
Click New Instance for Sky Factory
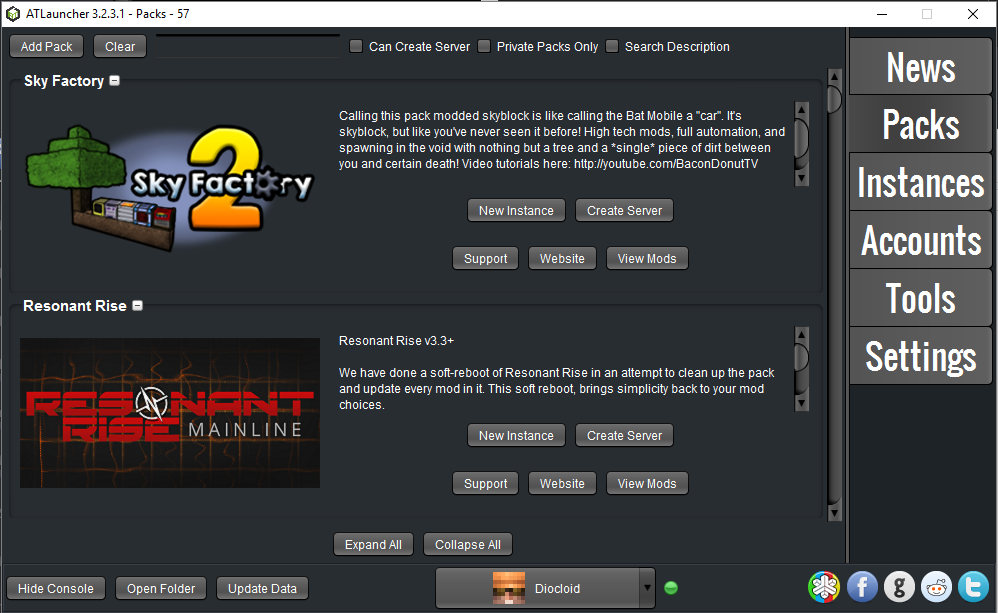point(516,210)
